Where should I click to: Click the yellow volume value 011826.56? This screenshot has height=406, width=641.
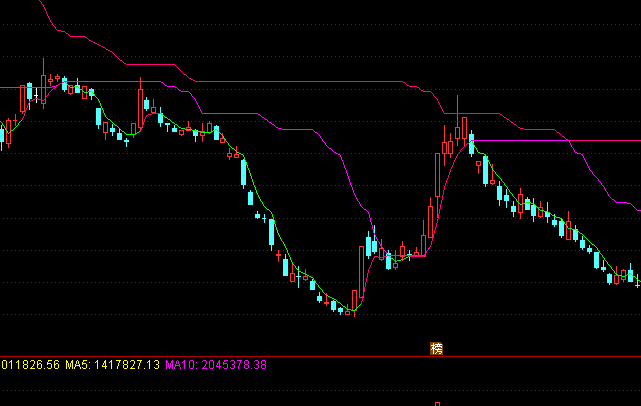(30, 365)
